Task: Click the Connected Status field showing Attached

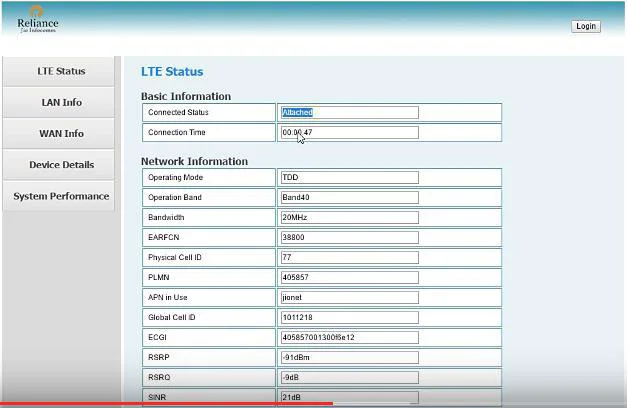Action: click(349, 112)
